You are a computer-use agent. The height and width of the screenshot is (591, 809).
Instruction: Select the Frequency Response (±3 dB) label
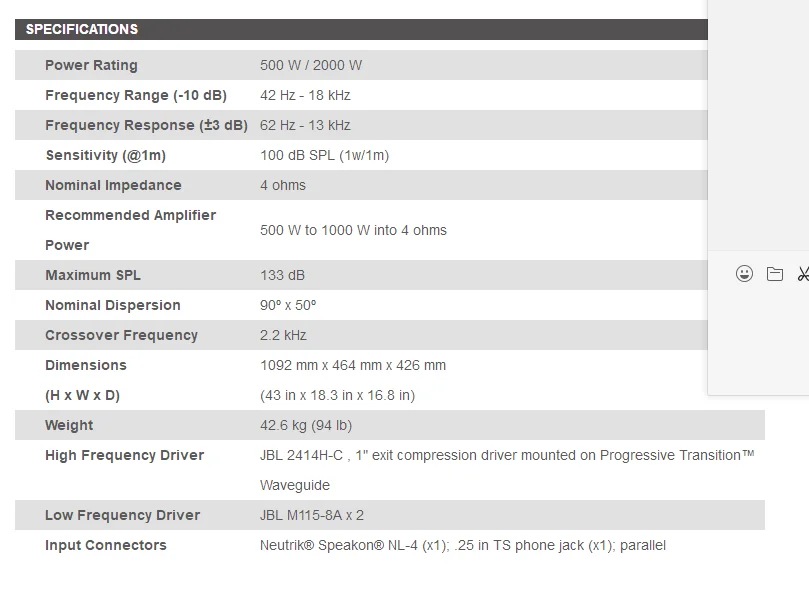point(146,125)
